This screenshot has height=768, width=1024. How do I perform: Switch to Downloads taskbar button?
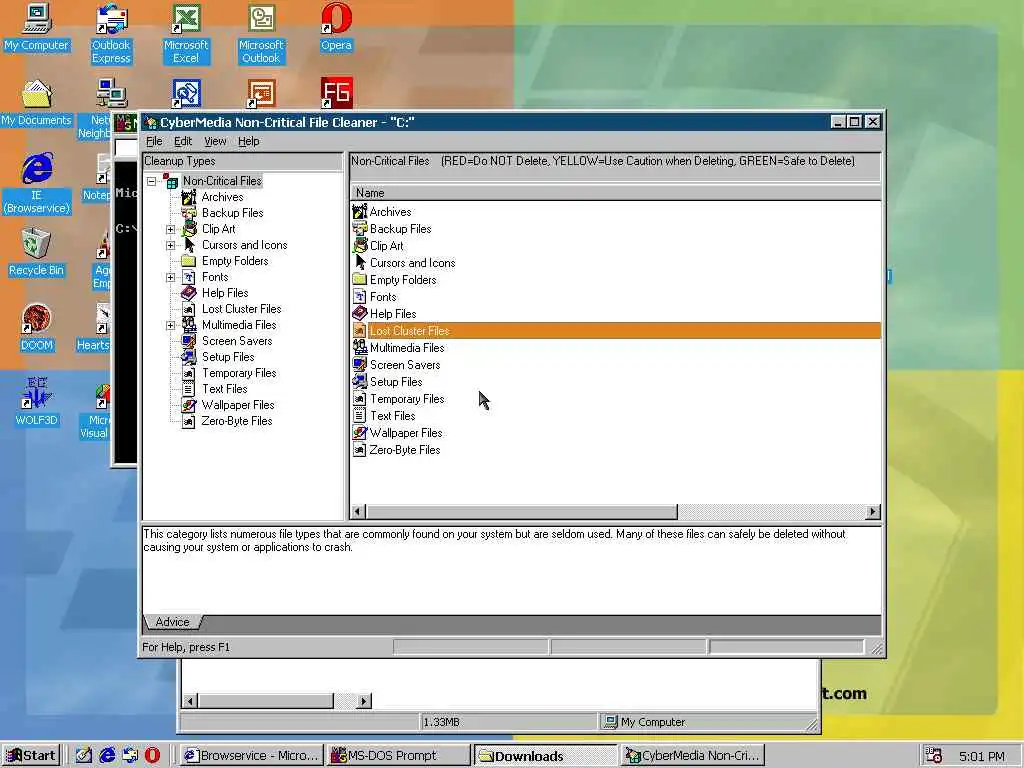pyautogui.click(x=545, y=756)
